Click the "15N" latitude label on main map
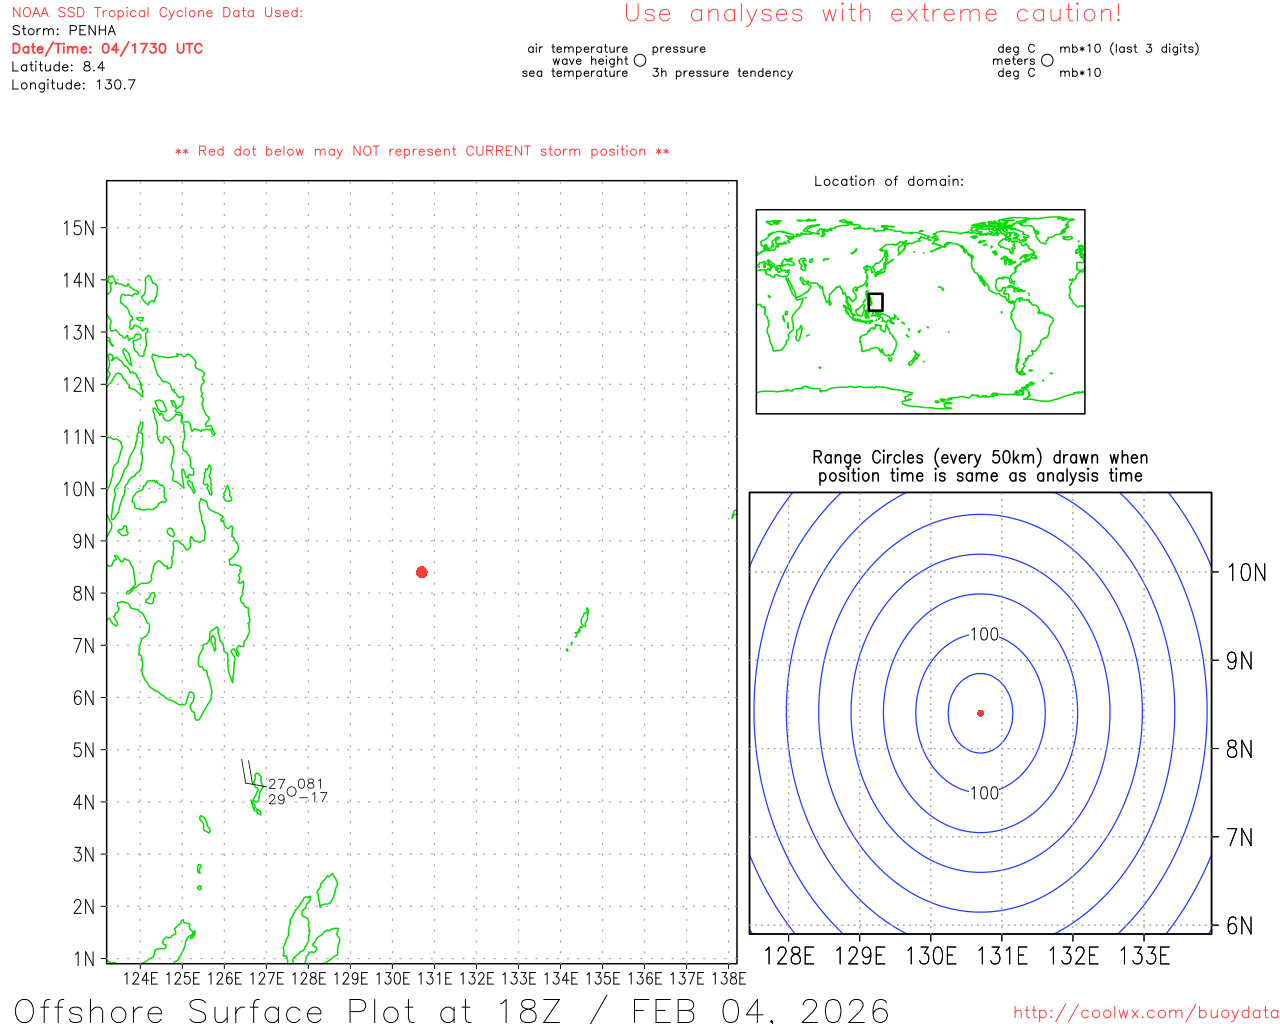 [79, 228]
